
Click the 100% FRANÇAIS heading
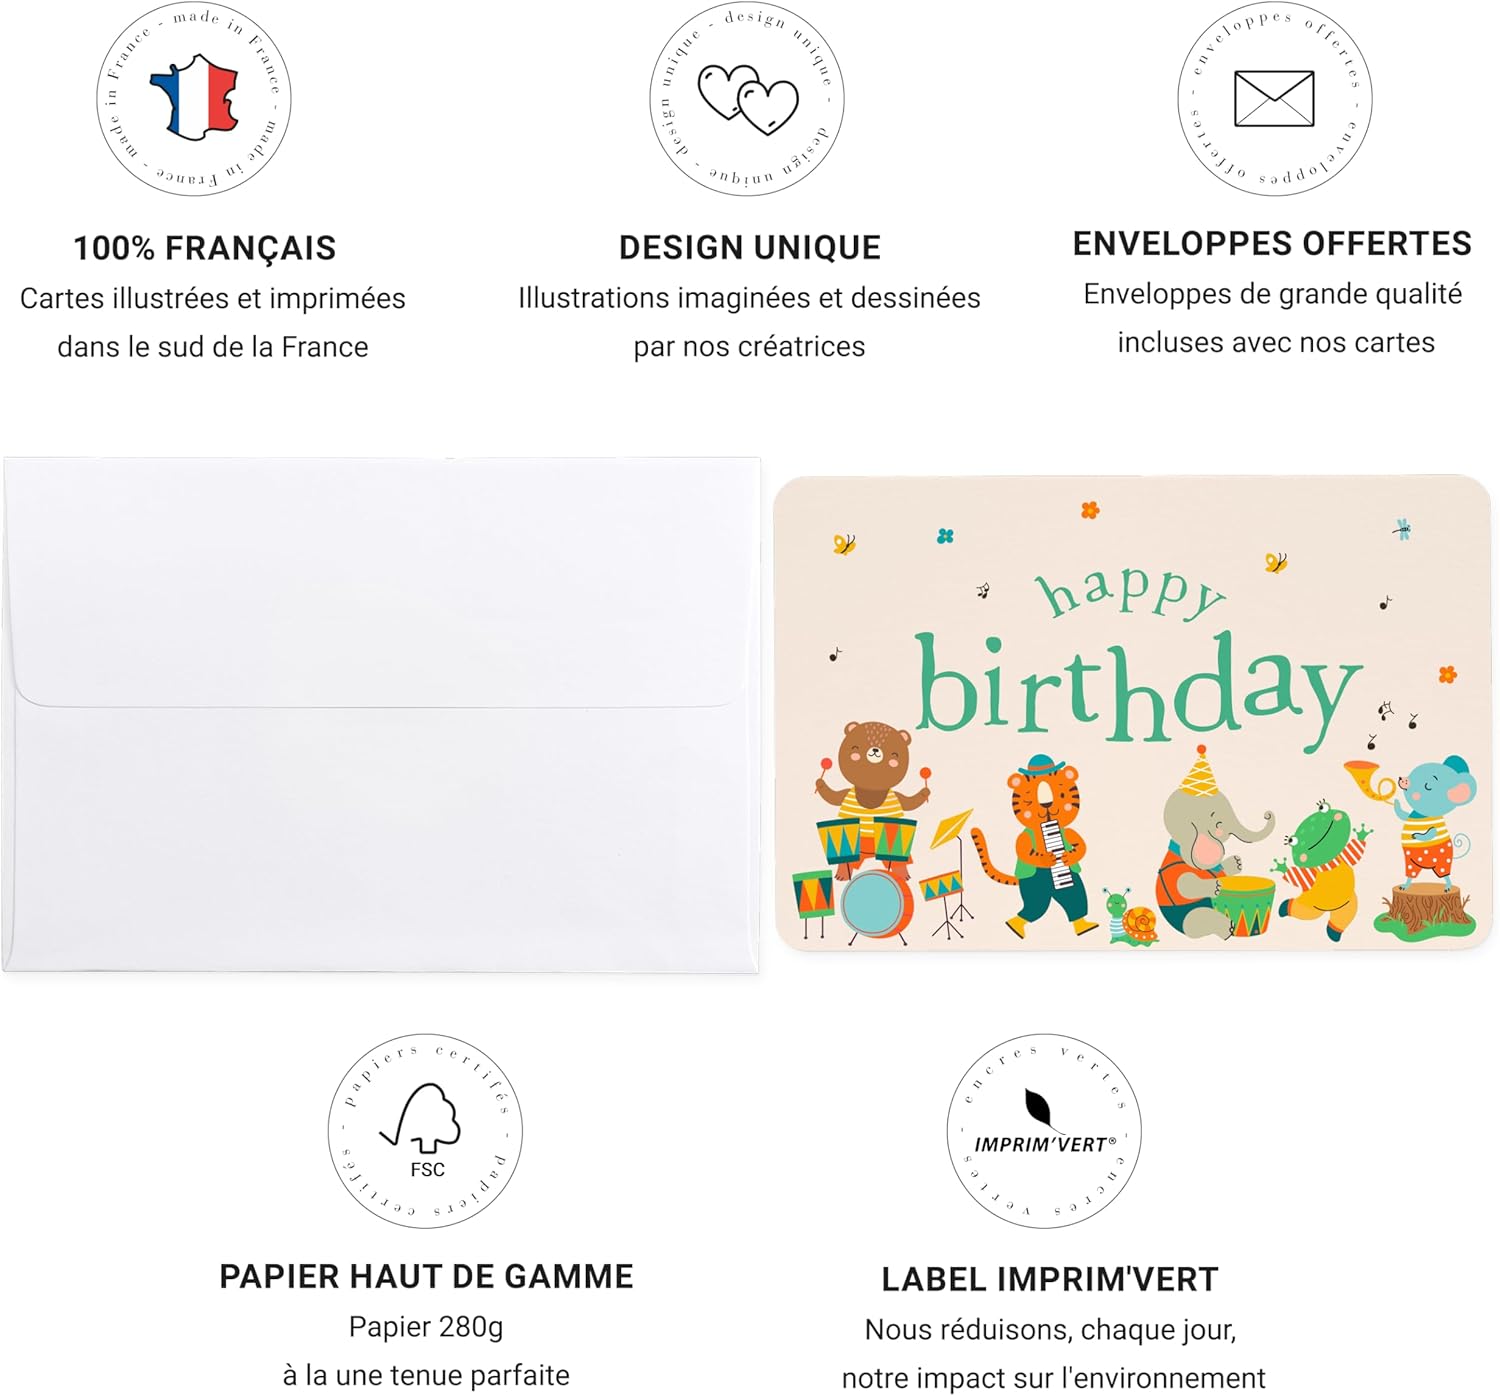[x=205, y=248]
